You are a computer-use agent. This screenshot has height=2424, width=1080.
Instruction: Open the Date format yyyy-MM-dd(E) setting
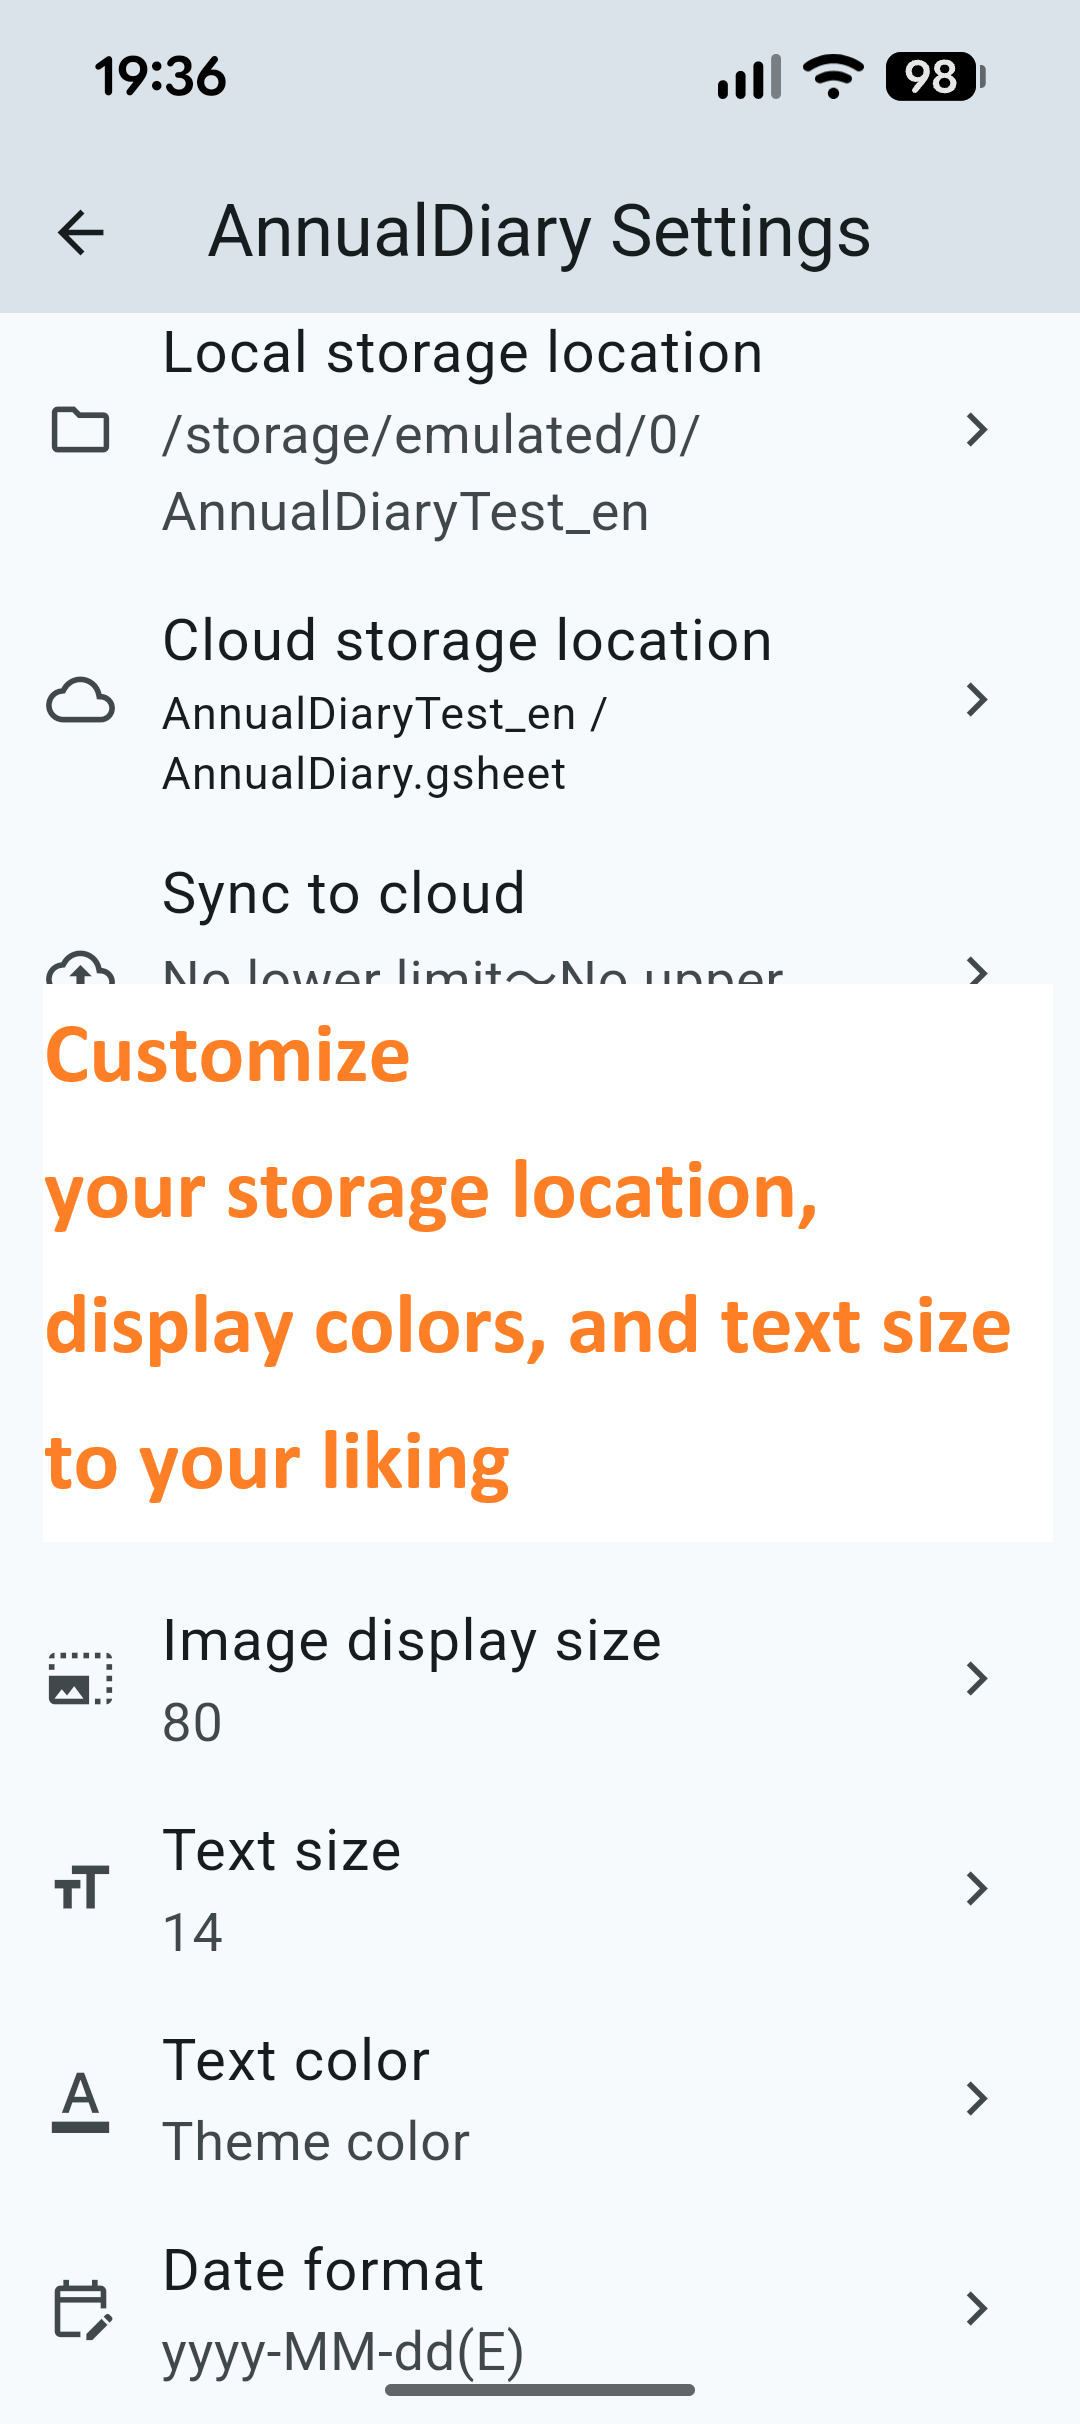540,2309
